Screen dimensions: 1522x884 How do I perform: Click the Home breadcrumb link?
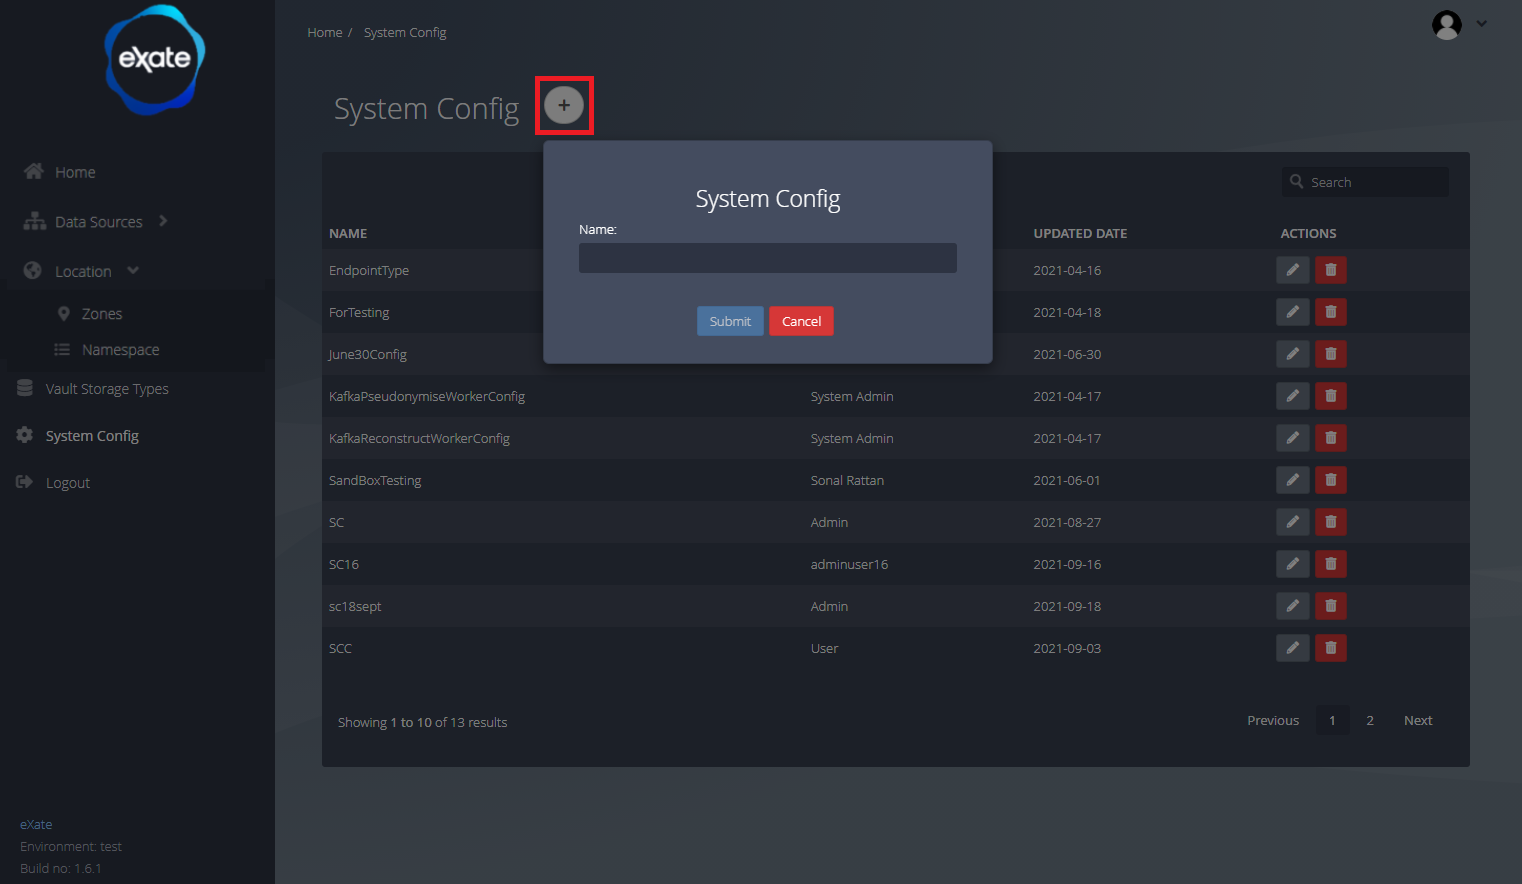(x=324, y=33)
